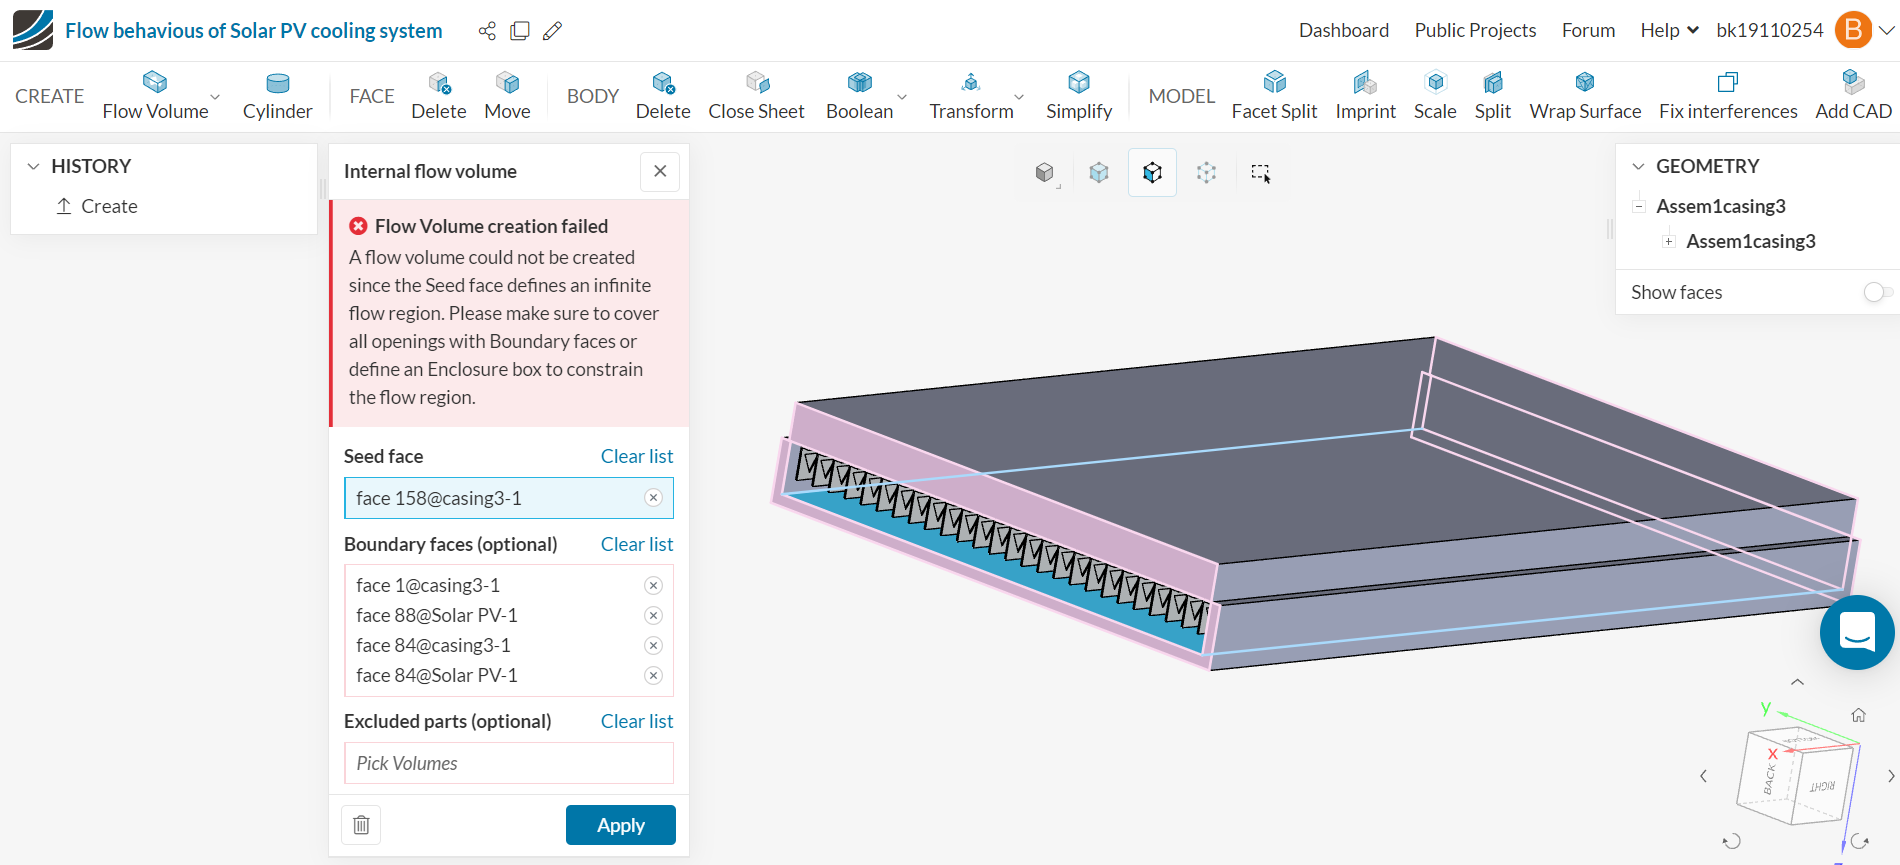Go to Public Projects

point(1474,31)
